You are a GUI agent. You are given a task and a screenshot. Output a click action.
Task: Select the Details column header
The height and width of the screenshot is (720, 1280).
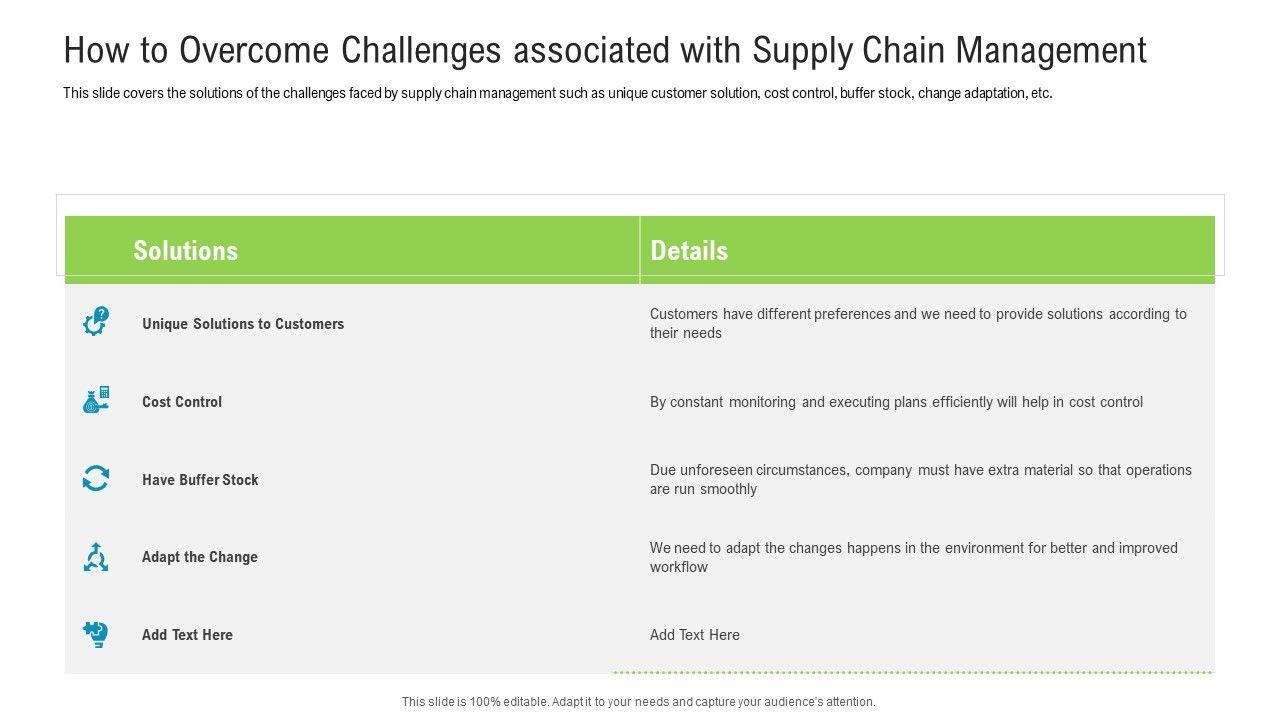point(689,250)
